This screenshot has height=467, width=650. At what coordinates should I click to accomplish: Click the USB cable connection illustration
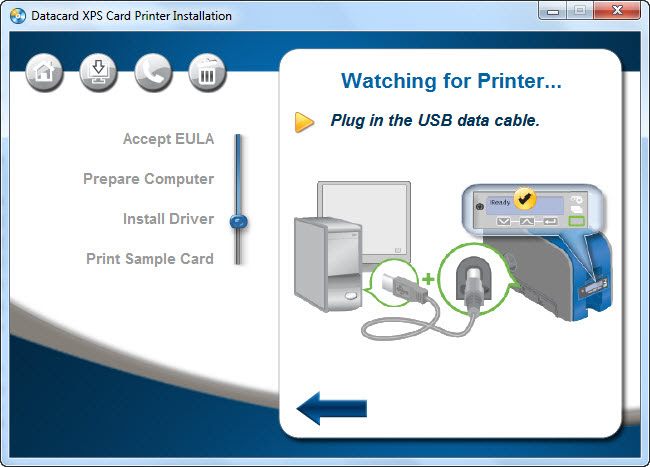[x=439, y=290]
